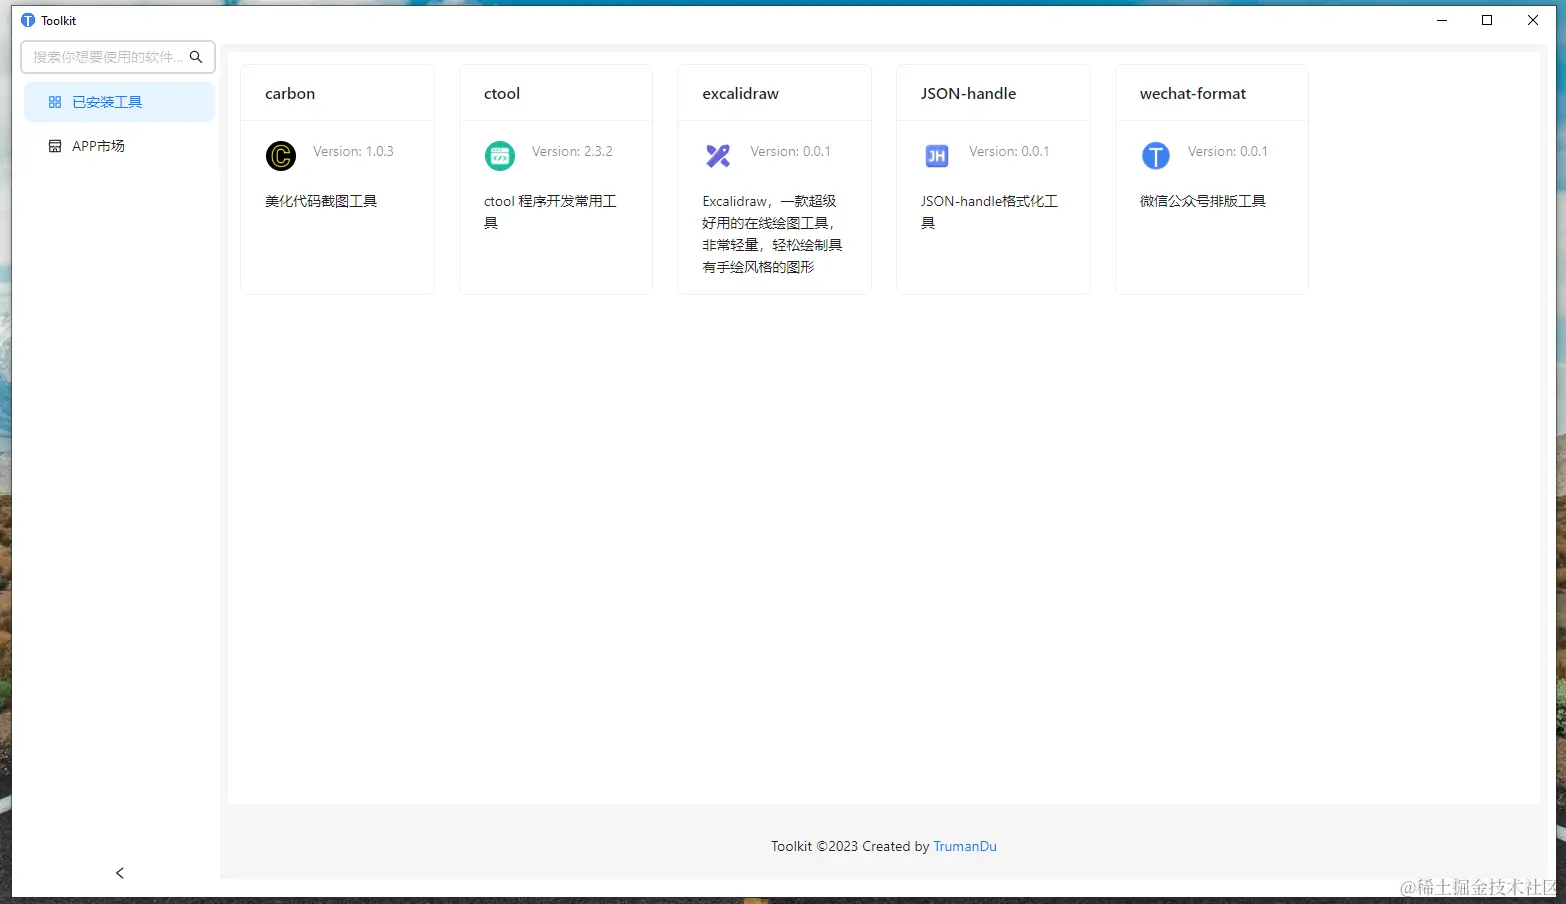Open the 已安装工具 menu item

tap(119, 102)
